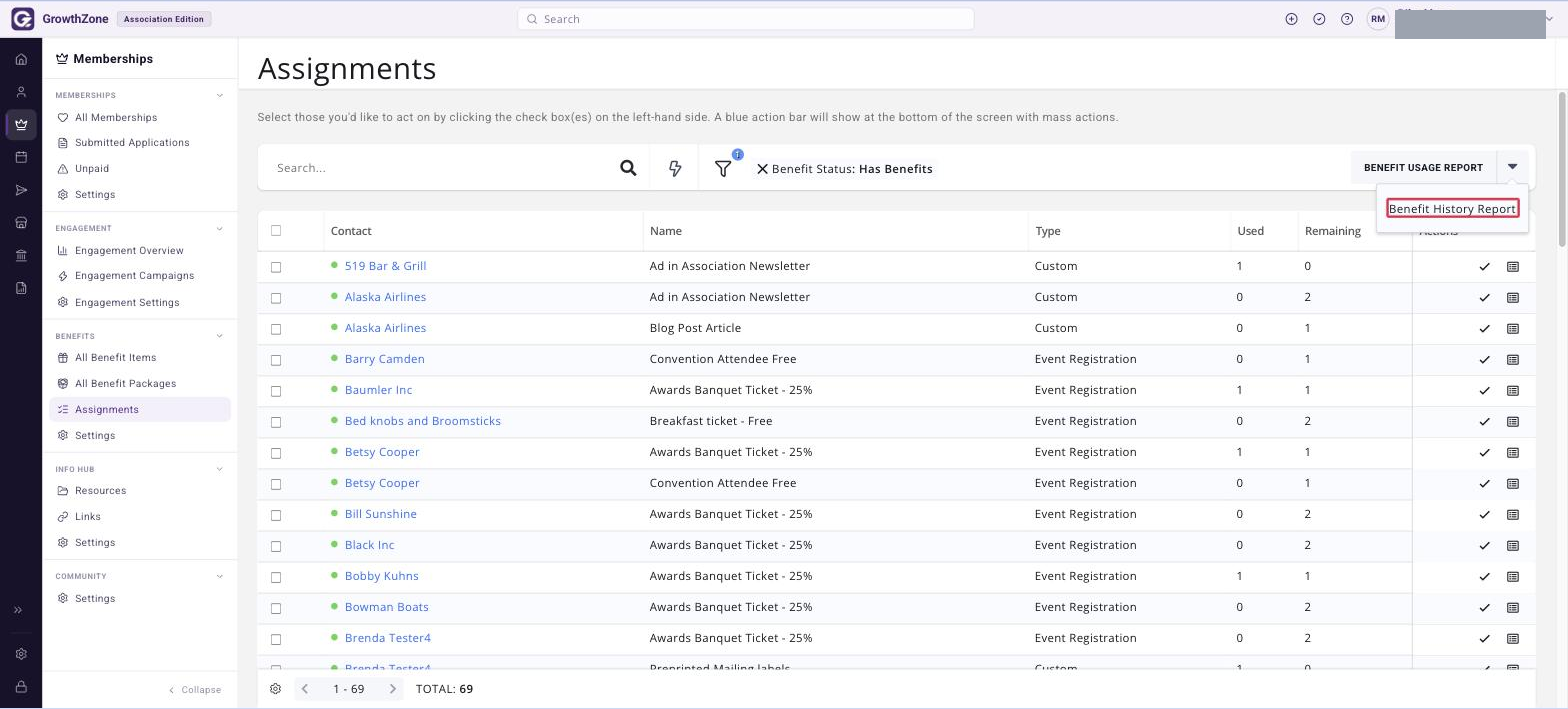
Task: Open table settings gear in footer
Action: click(276, 689)
